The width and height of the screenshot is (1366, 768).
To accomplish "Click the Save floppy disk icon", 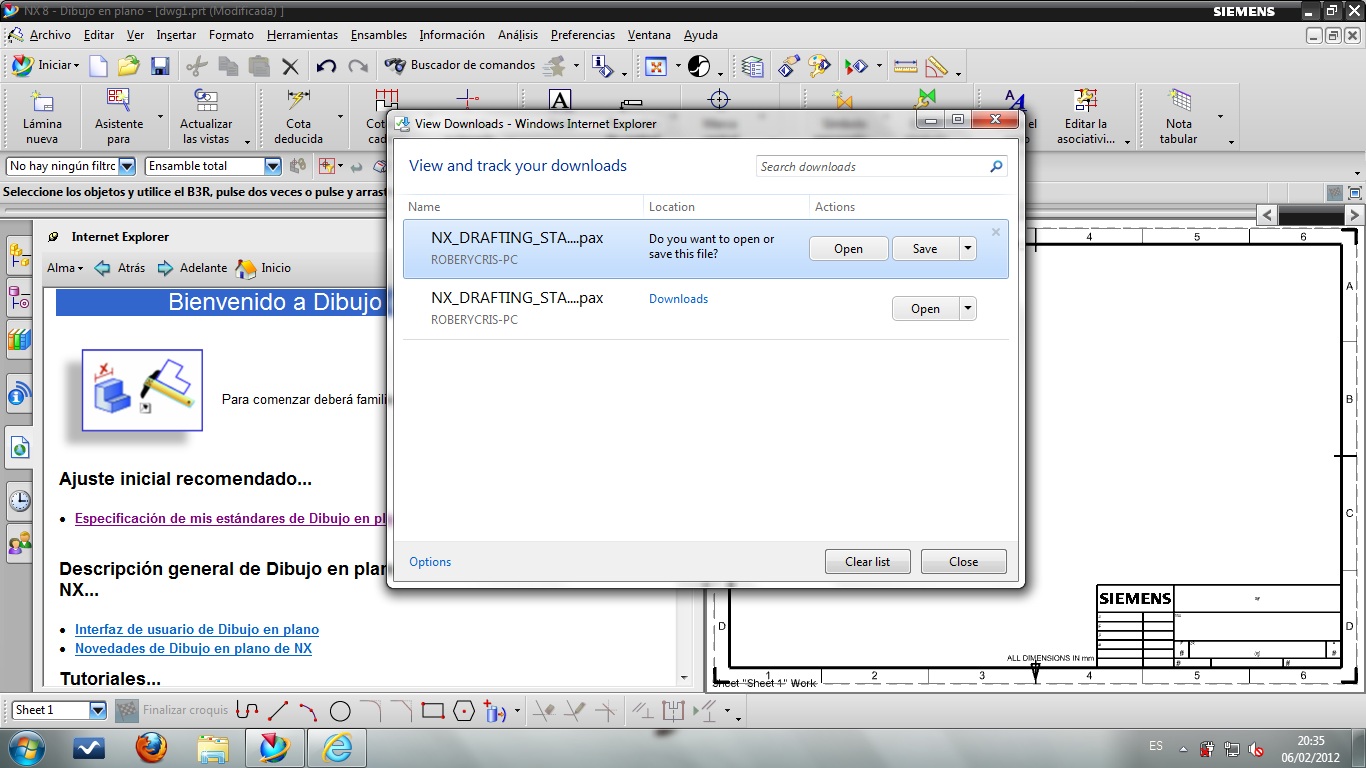I will point(159,66).
